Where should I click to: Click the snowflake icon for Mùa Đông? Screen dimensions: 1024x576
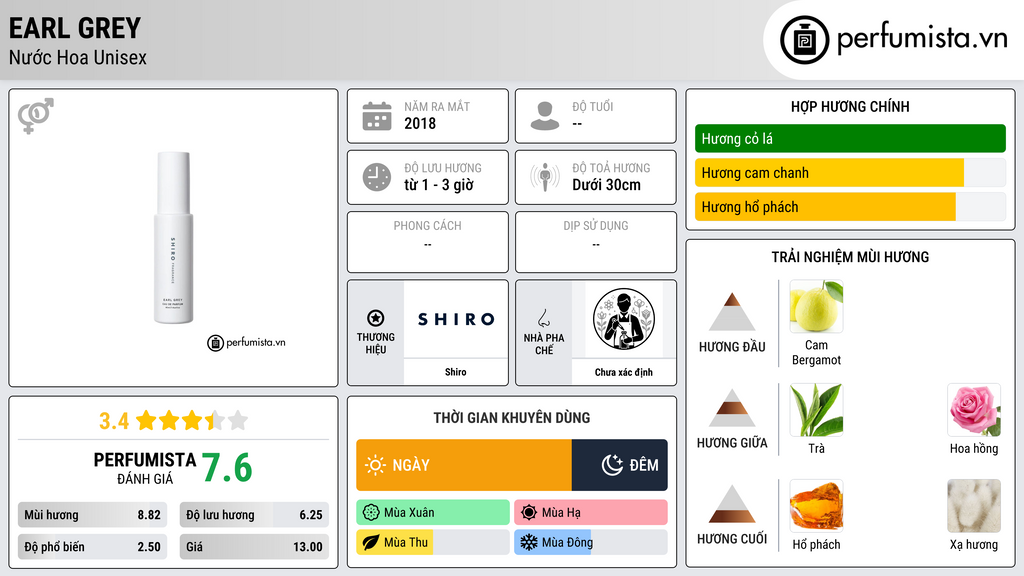tap(529, 542)
